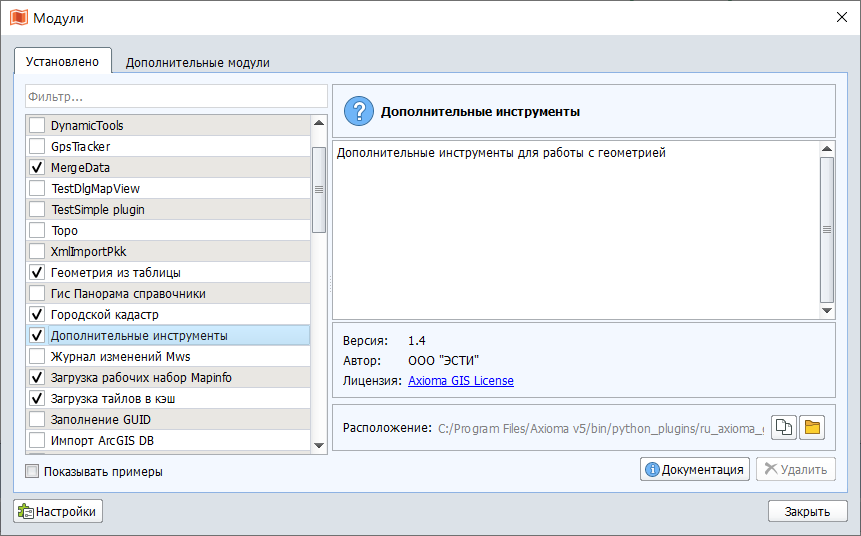The height and width of the screenshot is (536, 861).
Task: Click the Фильтр search field
Action: [176, 97]
